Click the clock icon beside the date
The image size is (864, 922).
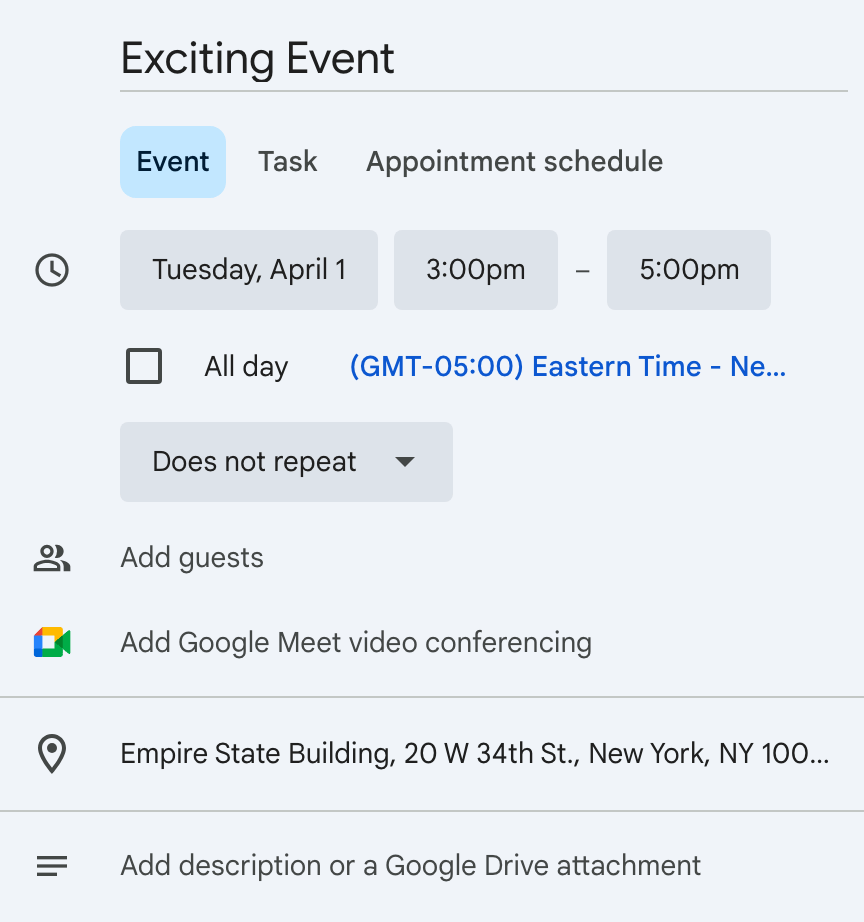(x=52, y=270)
